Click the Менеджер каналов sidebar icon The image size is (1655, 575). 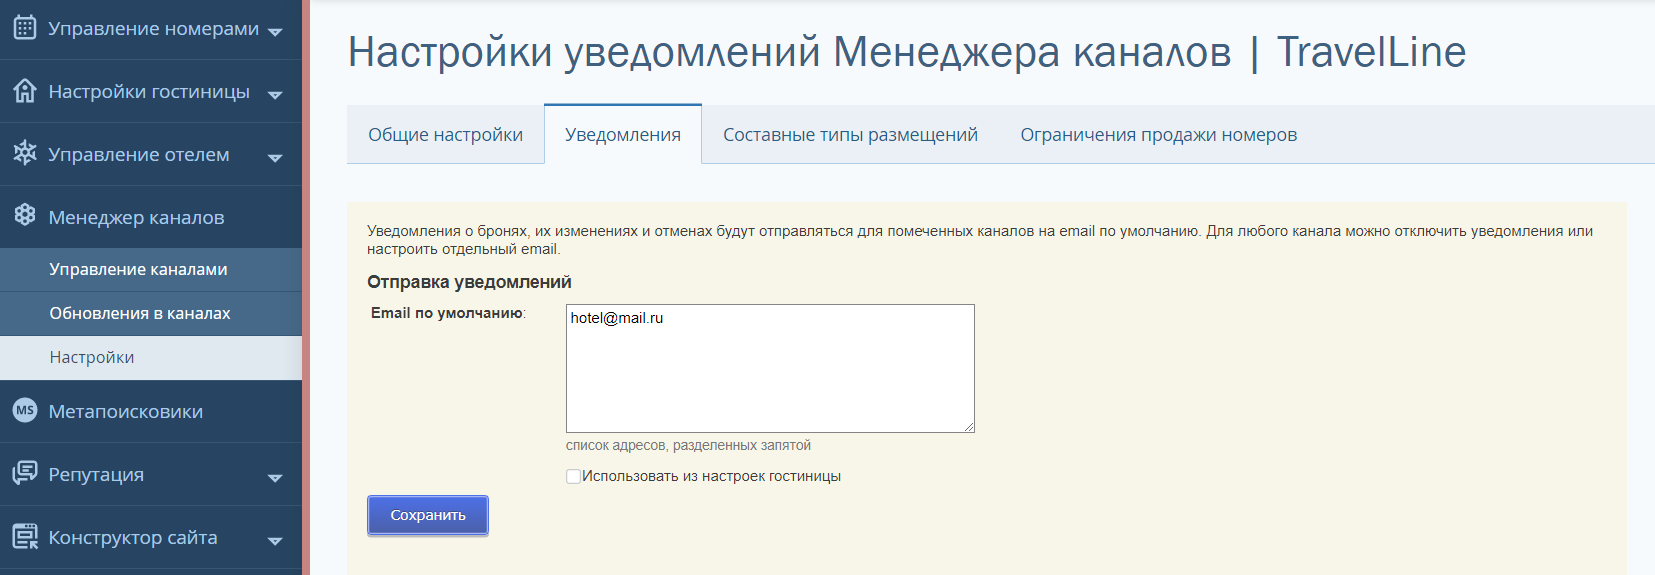click(x=25, y=216)
